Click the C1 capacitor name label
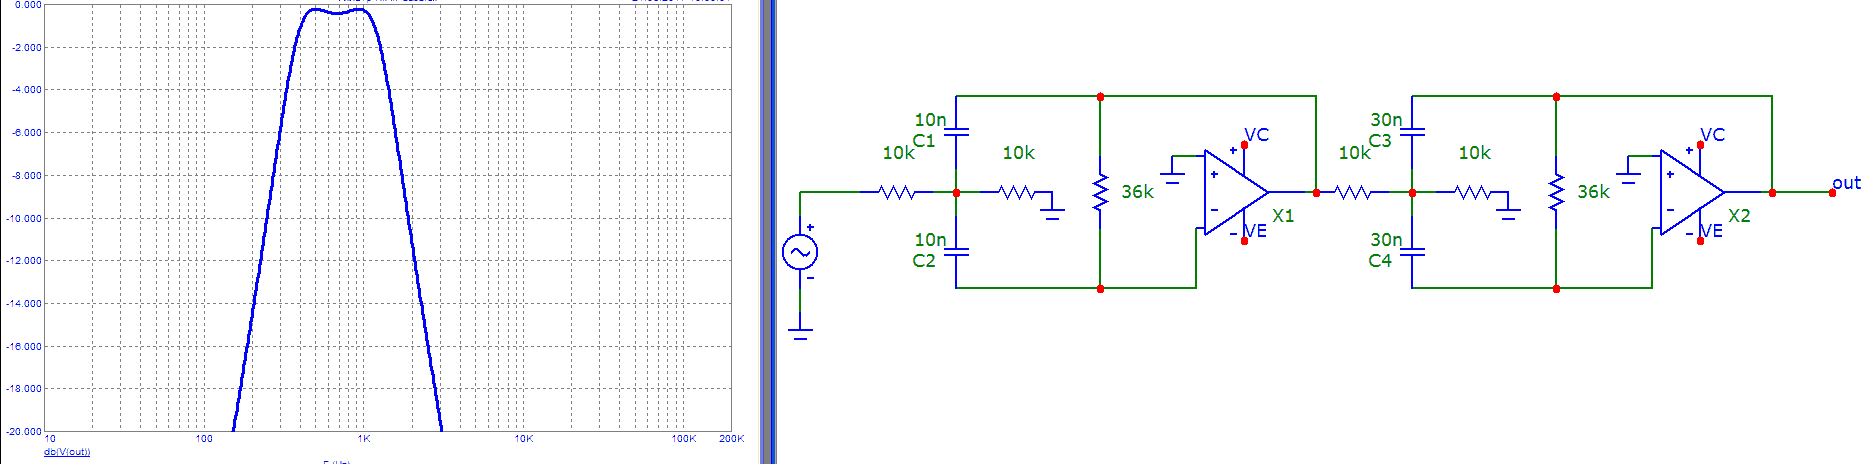The height and width of the screenshot is (464, 1866). 924,140
